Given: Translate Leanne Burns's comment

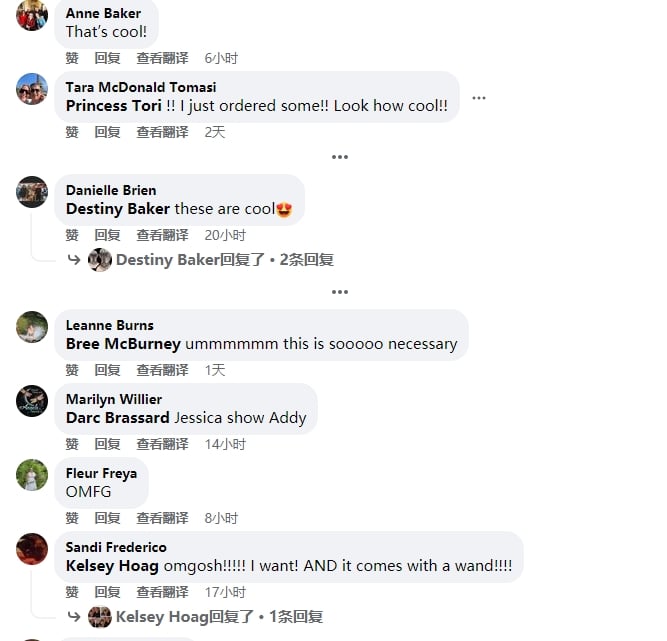Looking at the screenshot, I should coord(162,370).
